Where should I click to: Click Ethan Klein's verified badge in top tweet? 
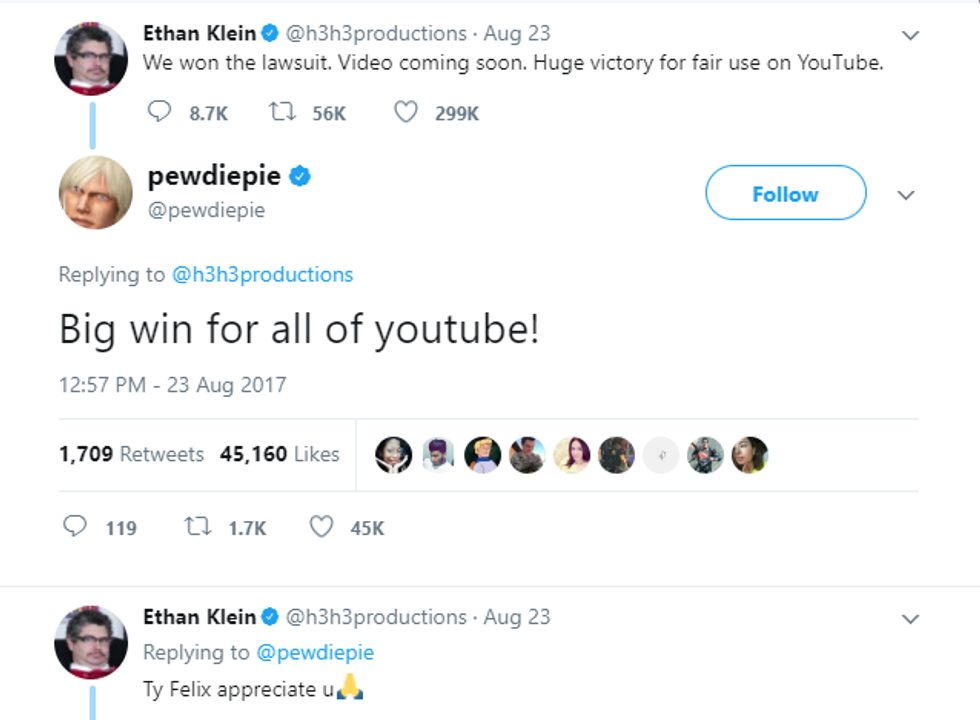pyautogui.click(x=270, y=34)
